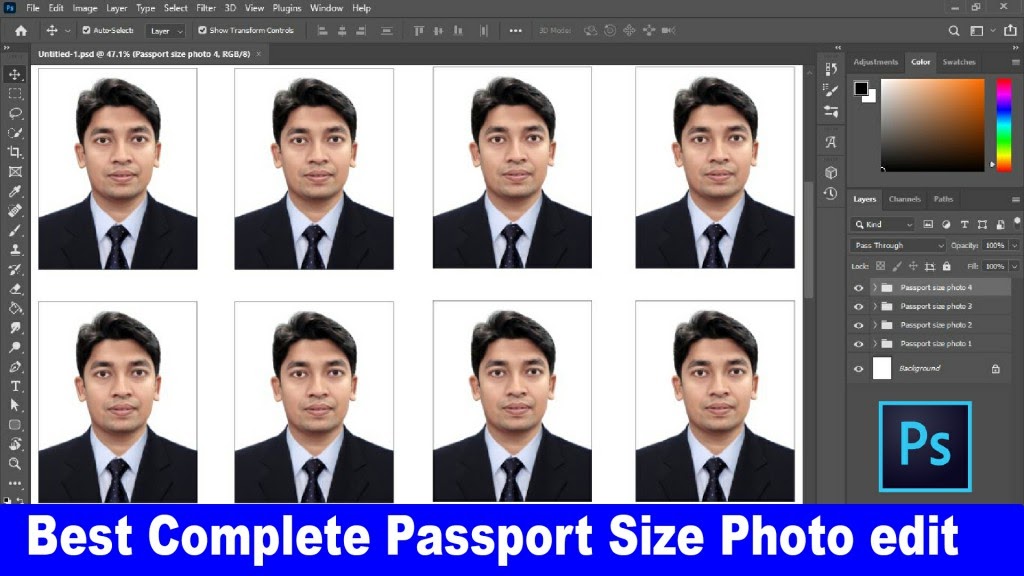Select the Move tool
1024x576 pixels.
click(x=14, y=74)
